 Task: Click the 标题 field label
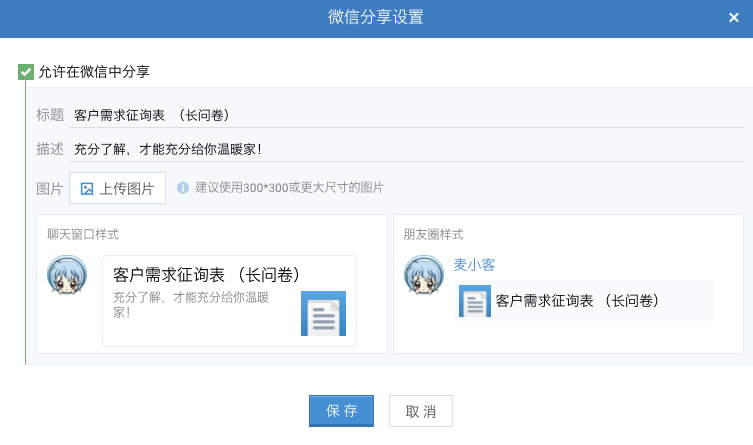click(50, 115)
